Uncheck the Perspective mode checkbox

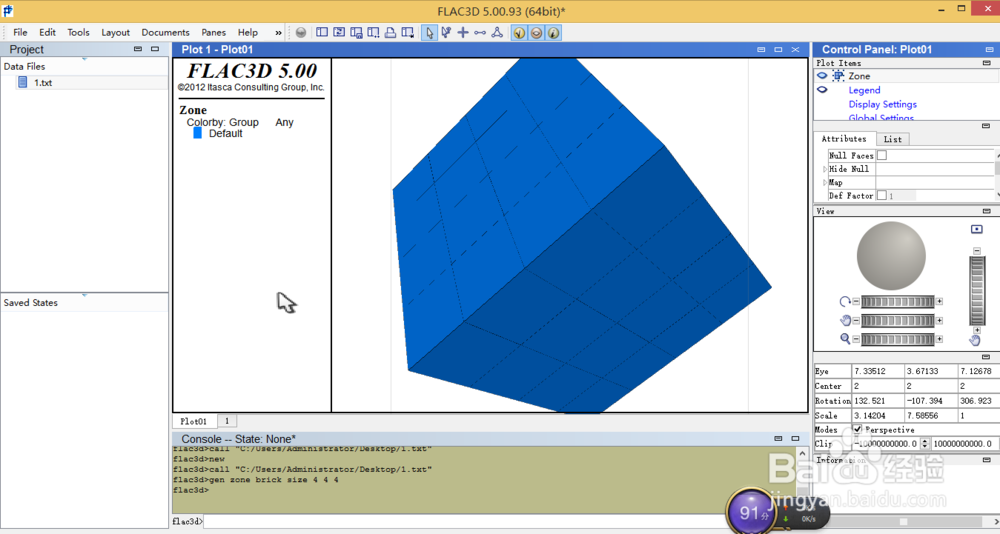857,429
